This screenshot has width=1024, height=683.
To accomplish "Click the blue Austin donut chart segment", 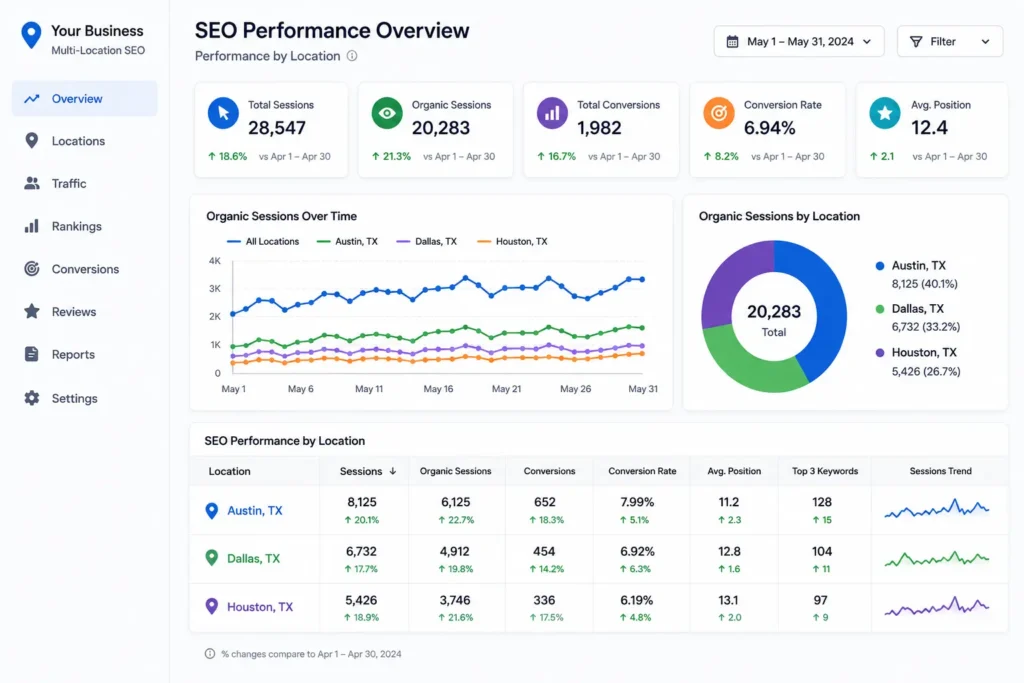I will 831,307.
